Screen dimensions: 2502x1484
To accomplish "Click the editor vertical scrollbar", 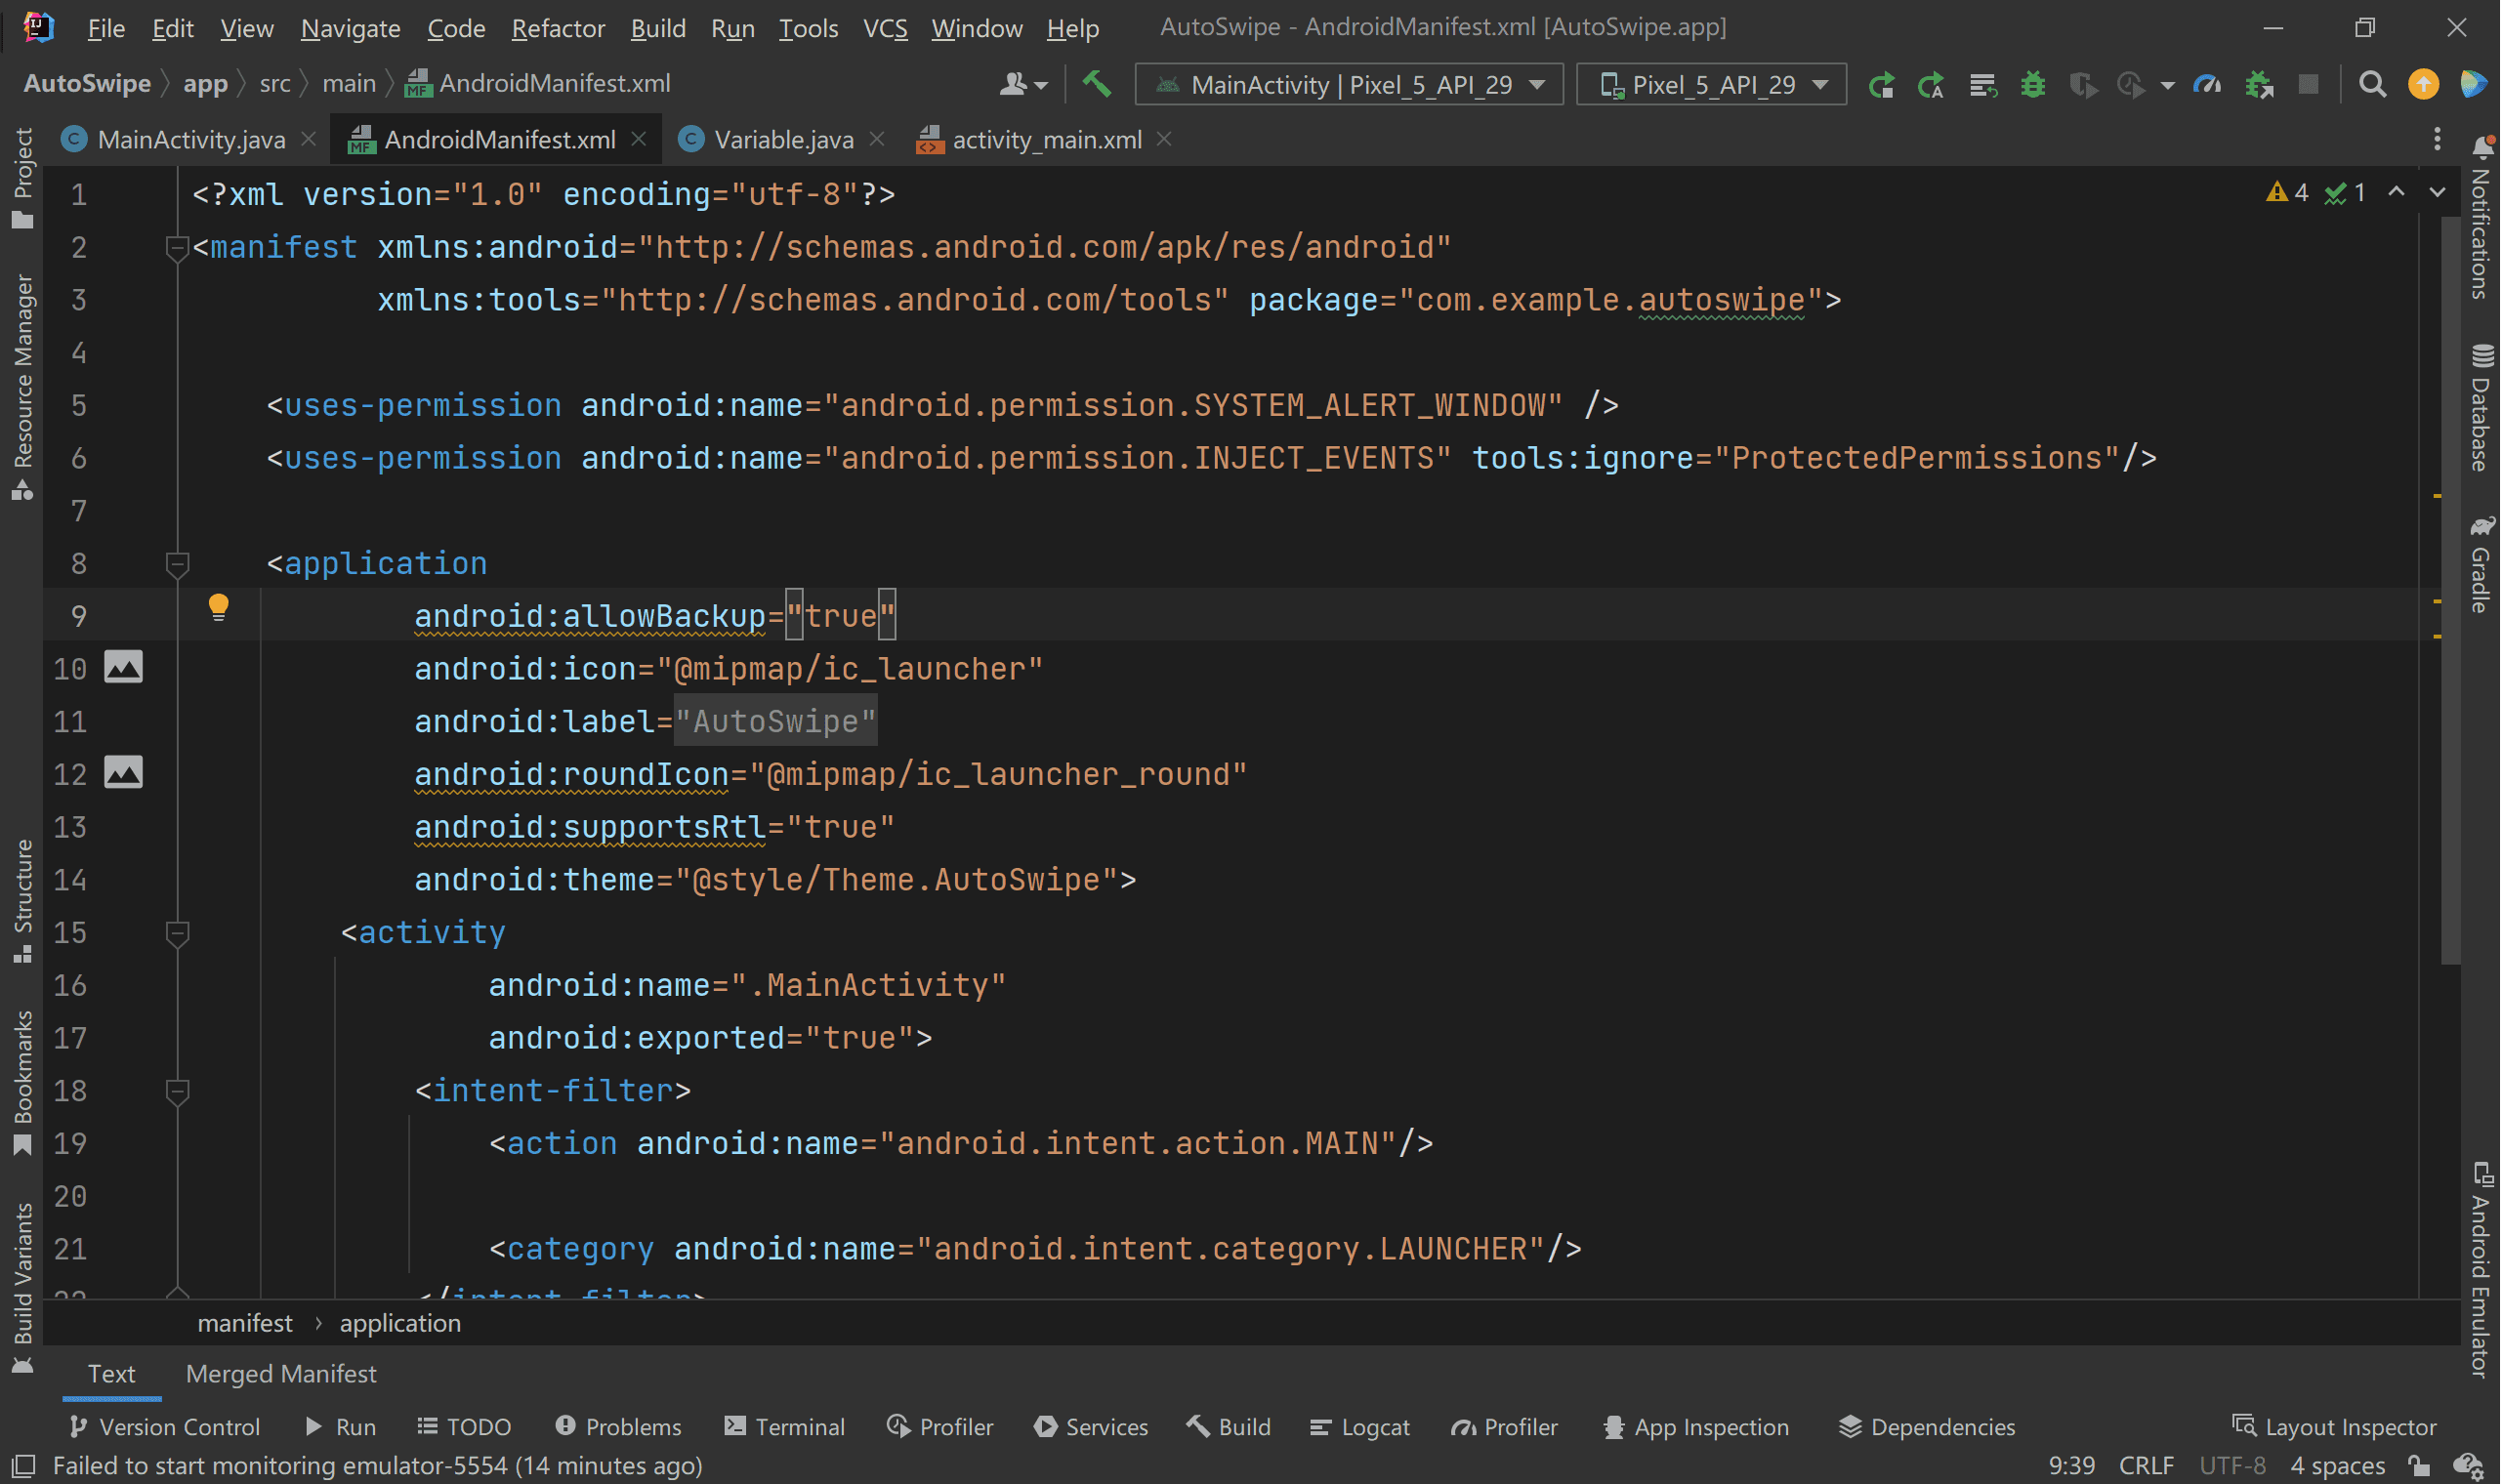I will (2452, 590).
